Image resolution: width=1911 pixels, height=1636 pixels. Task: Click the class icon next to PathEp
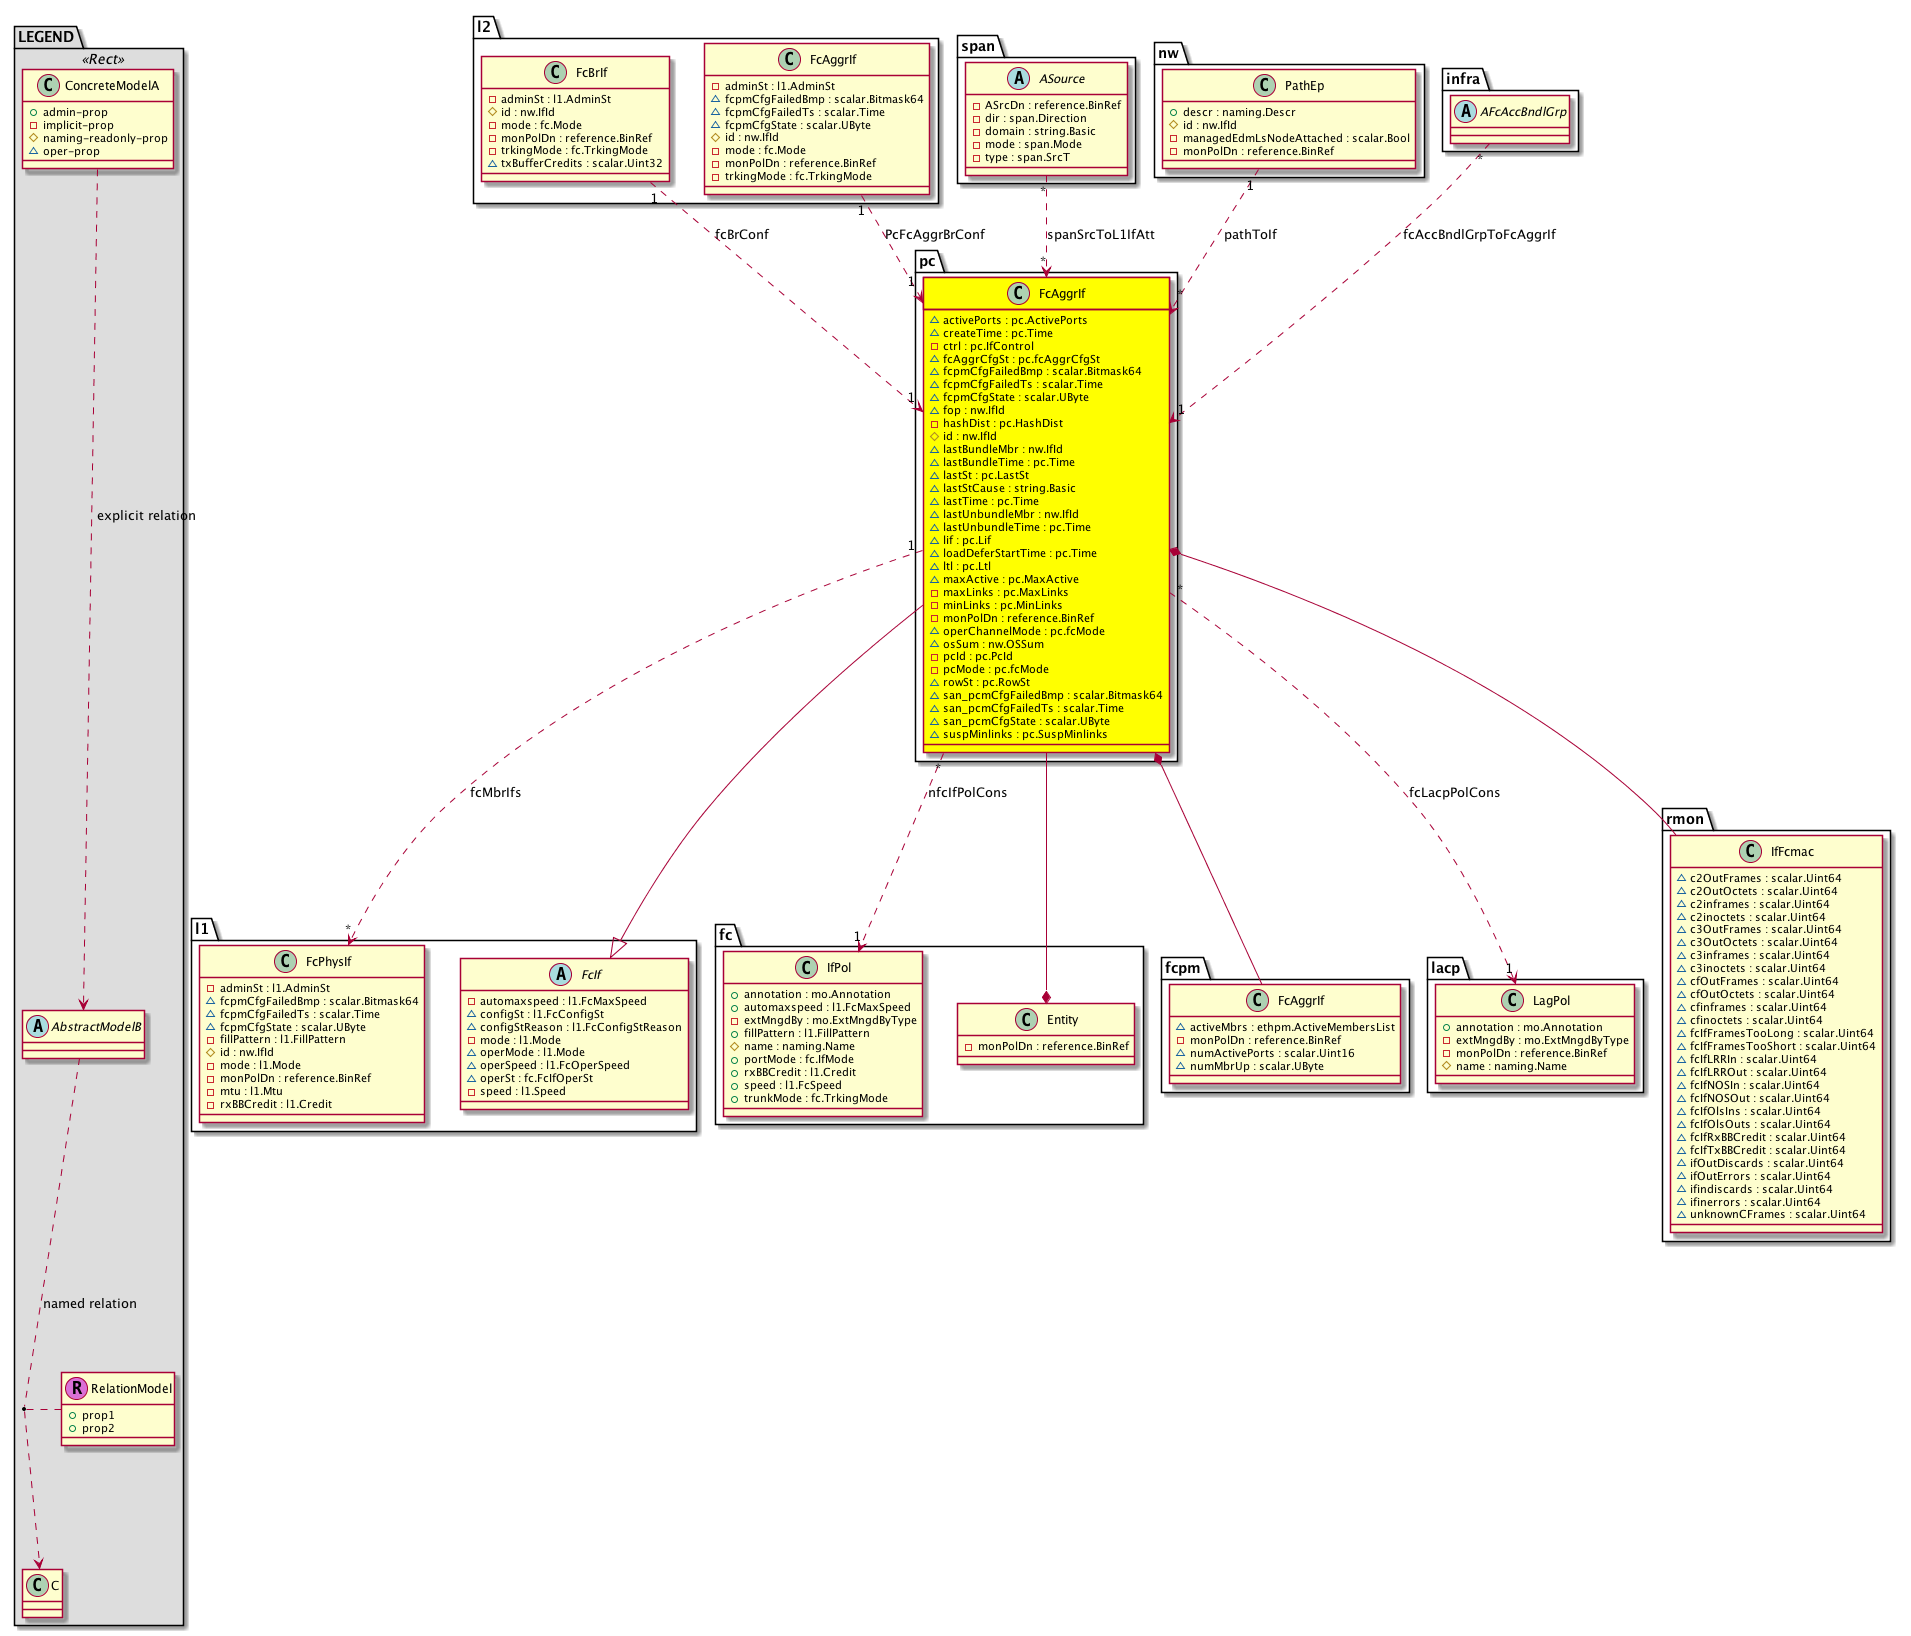click(x=1265, y=86)
